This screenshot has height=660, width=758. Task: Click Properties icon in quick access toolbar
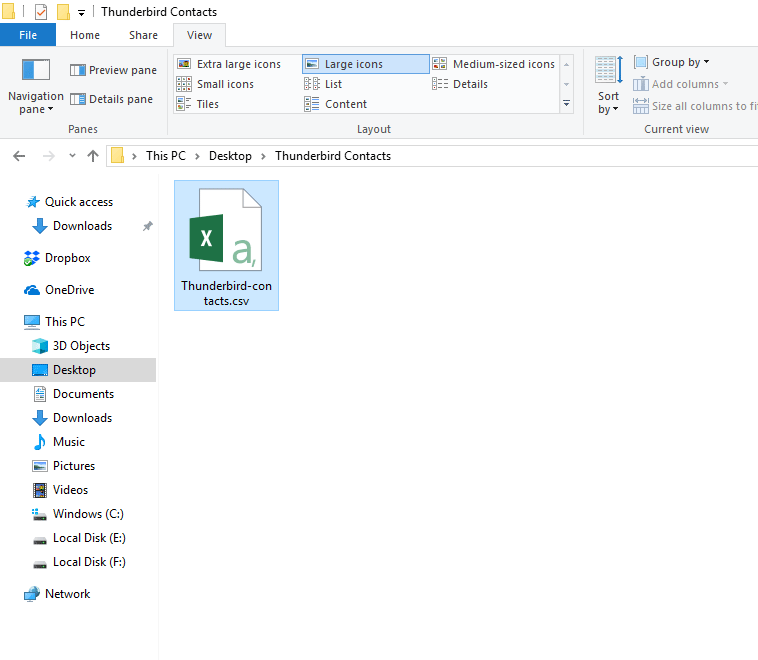(x=41, y=12)
